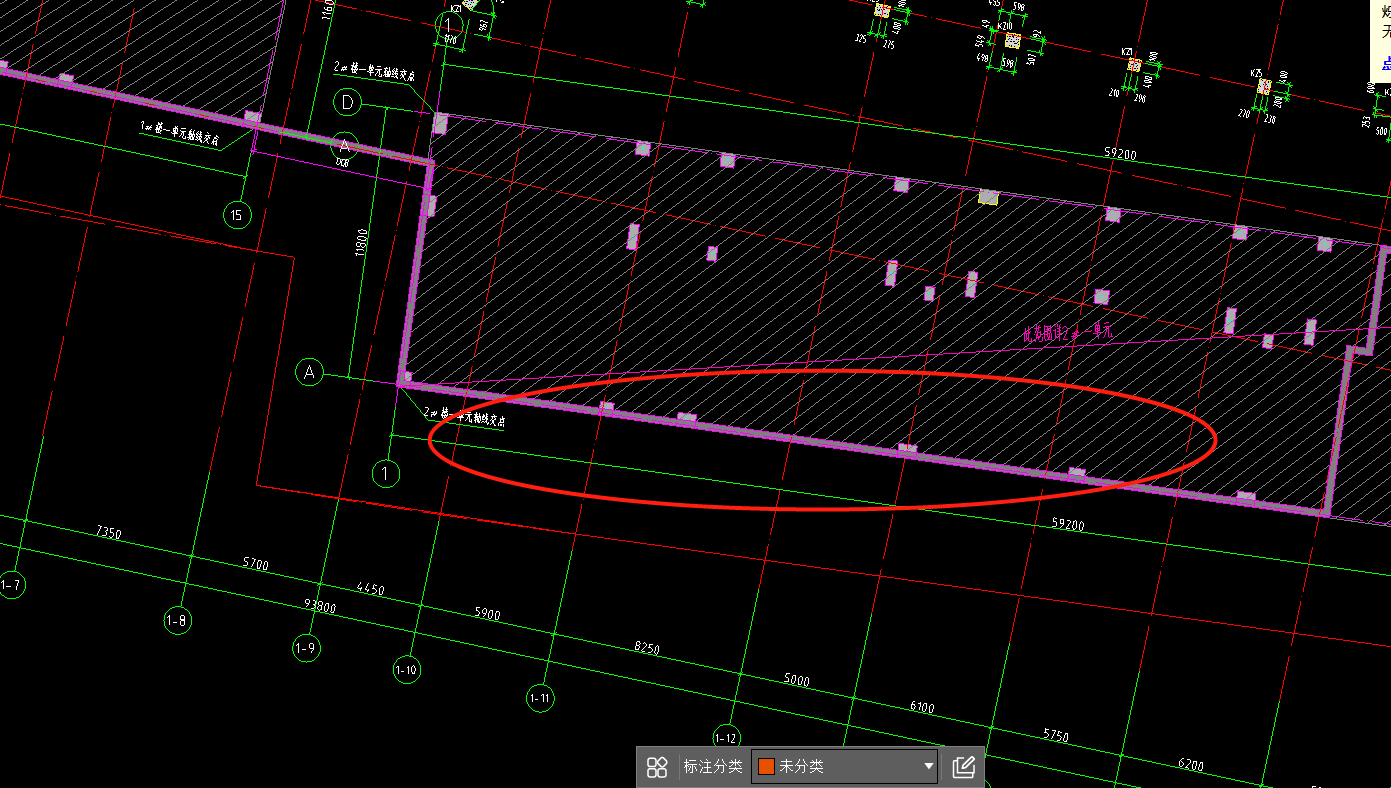Screen dimensions: 1391x788
Task: Click dimension value 6100
Action: [x=922, y=707]
